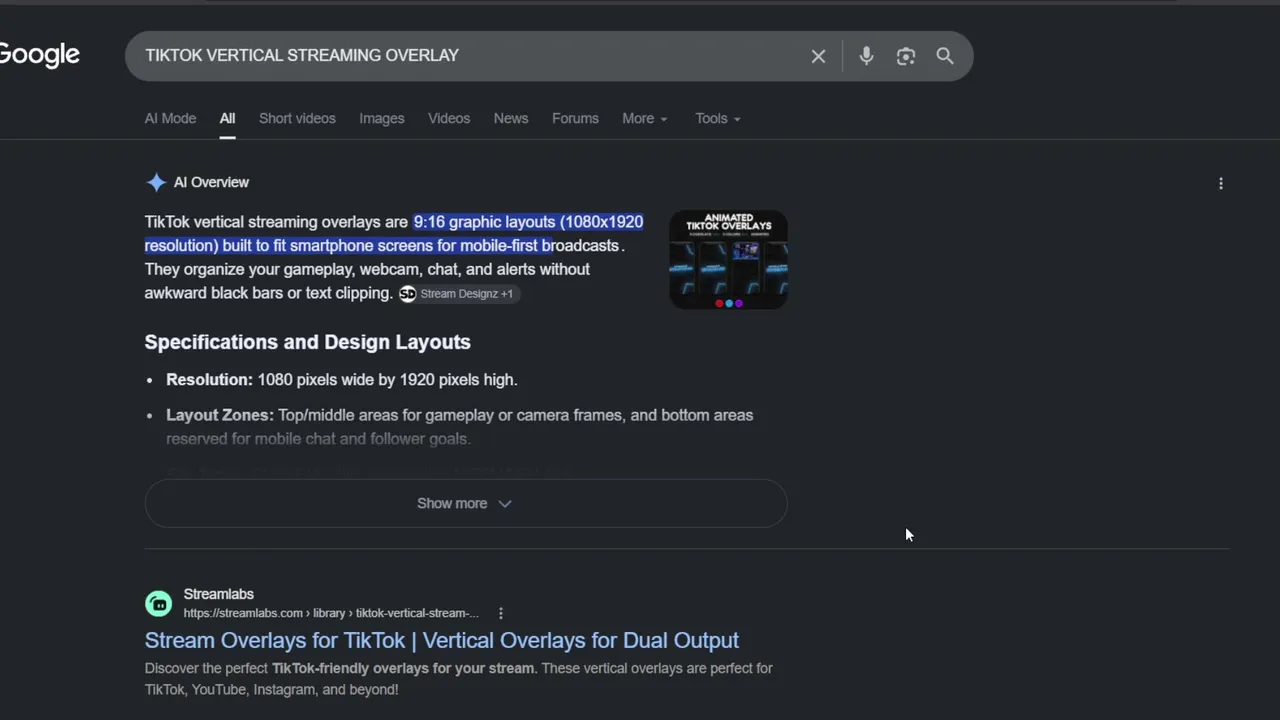Click into the search query input field

point(470,56)
